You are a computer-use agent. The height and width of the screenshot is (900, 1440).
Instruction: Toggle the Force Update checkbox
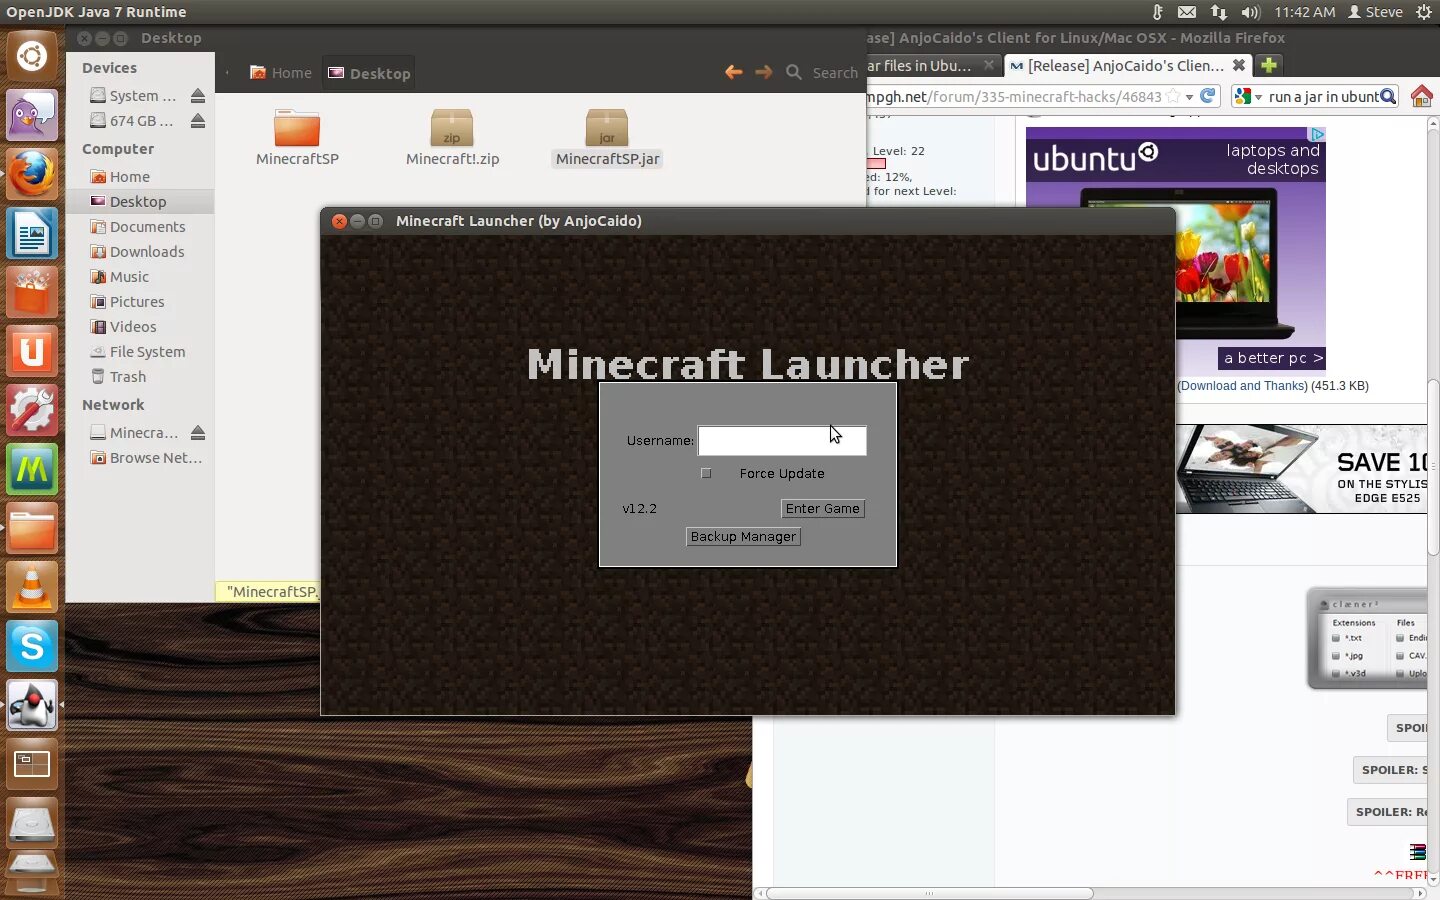[706, 473]
